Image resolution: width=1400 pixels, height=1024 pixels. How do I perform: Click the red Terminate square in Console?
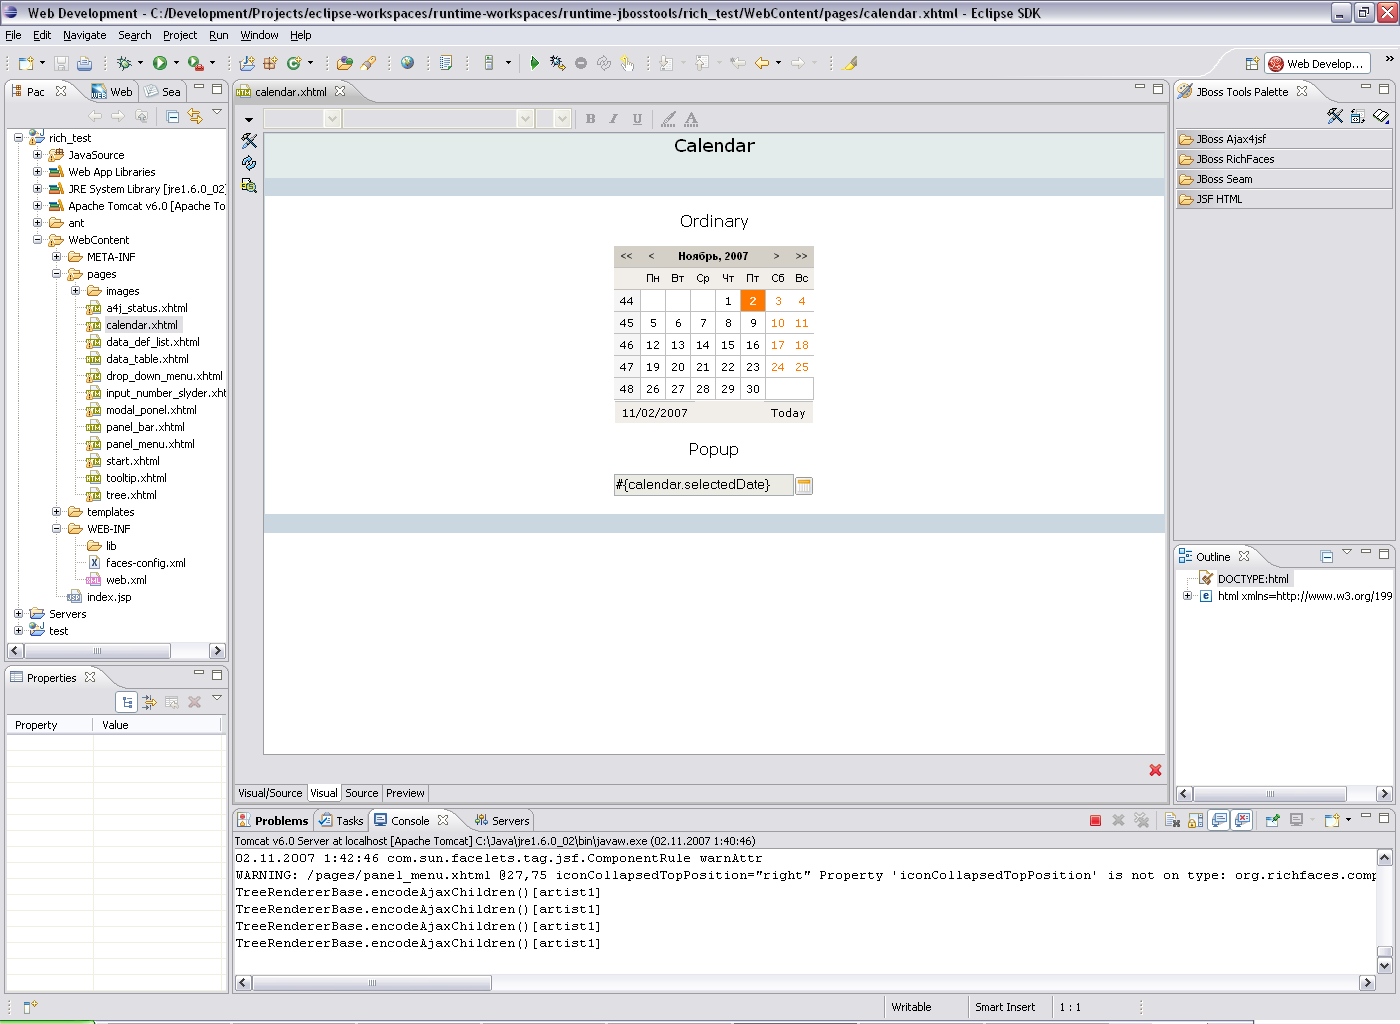point(1095,821)
